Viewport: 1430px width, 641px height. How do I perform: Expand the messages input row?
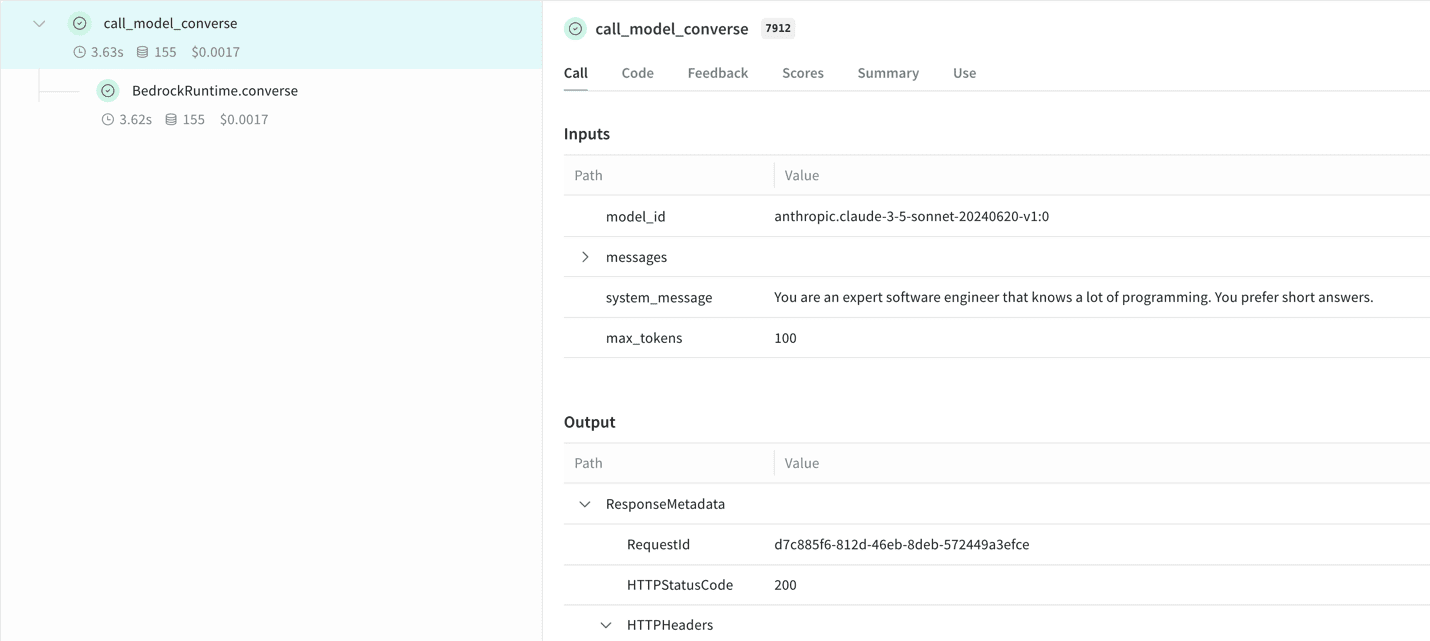(x=585, y=257)
